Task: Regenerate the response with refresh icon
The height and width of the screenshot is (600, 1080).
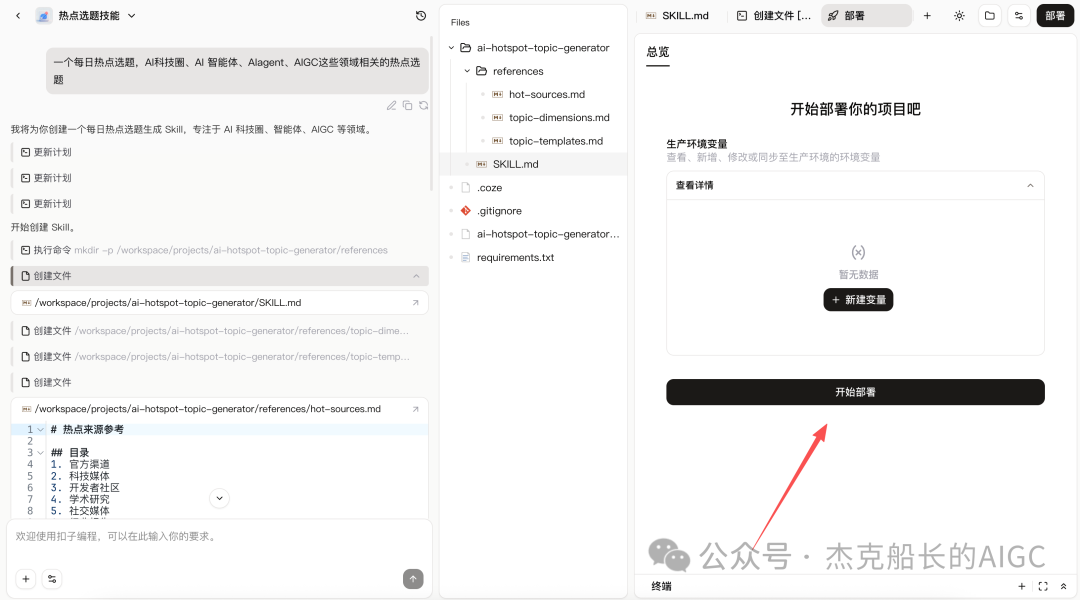Action: [x=424, y=105]
